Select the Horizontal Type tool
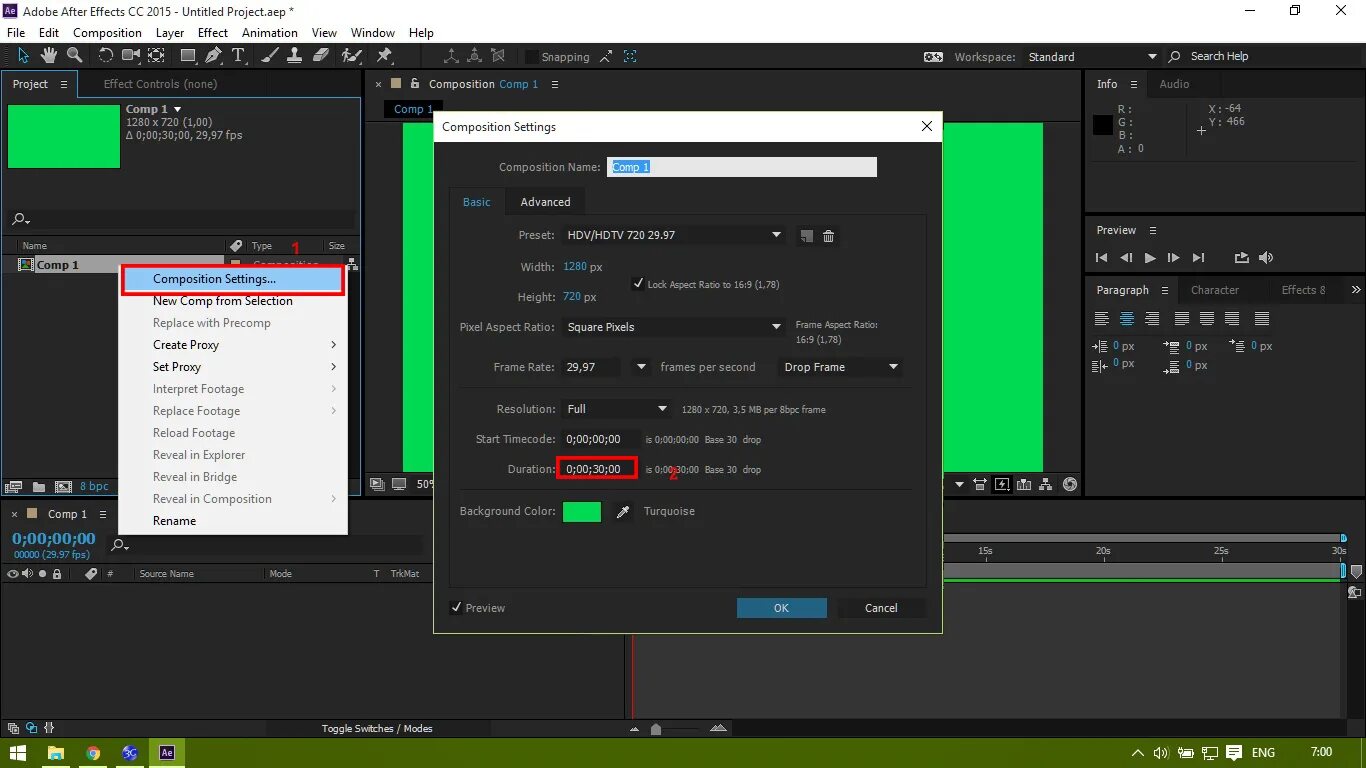1366x768 pixels. [238, 56]
